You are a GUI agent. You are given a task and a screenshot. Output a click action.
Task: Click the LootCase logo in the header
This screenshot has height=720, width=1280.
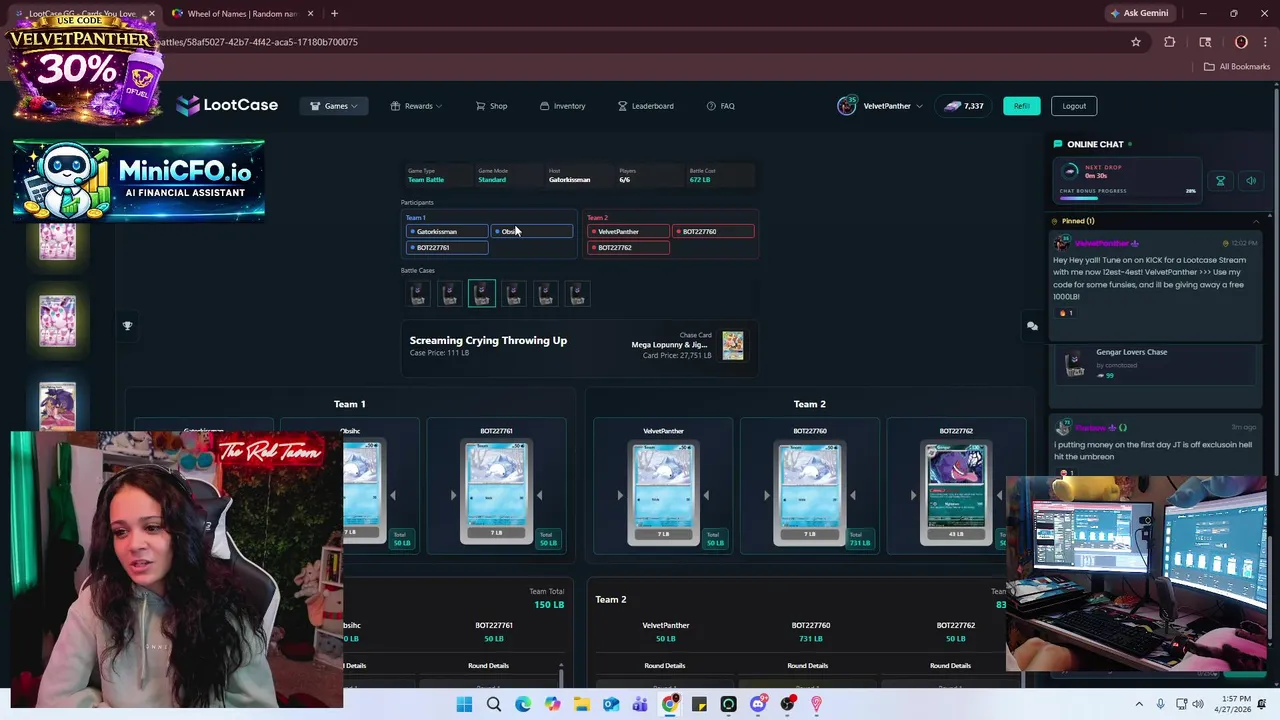click(x=227, y=105)
